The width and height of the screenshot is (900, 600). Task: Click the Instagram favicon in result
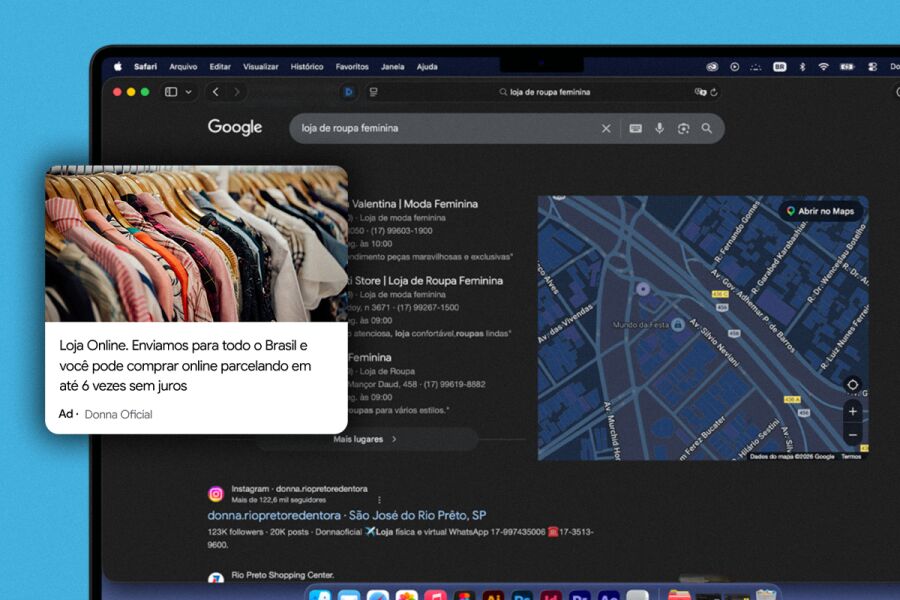pos(216,494)
